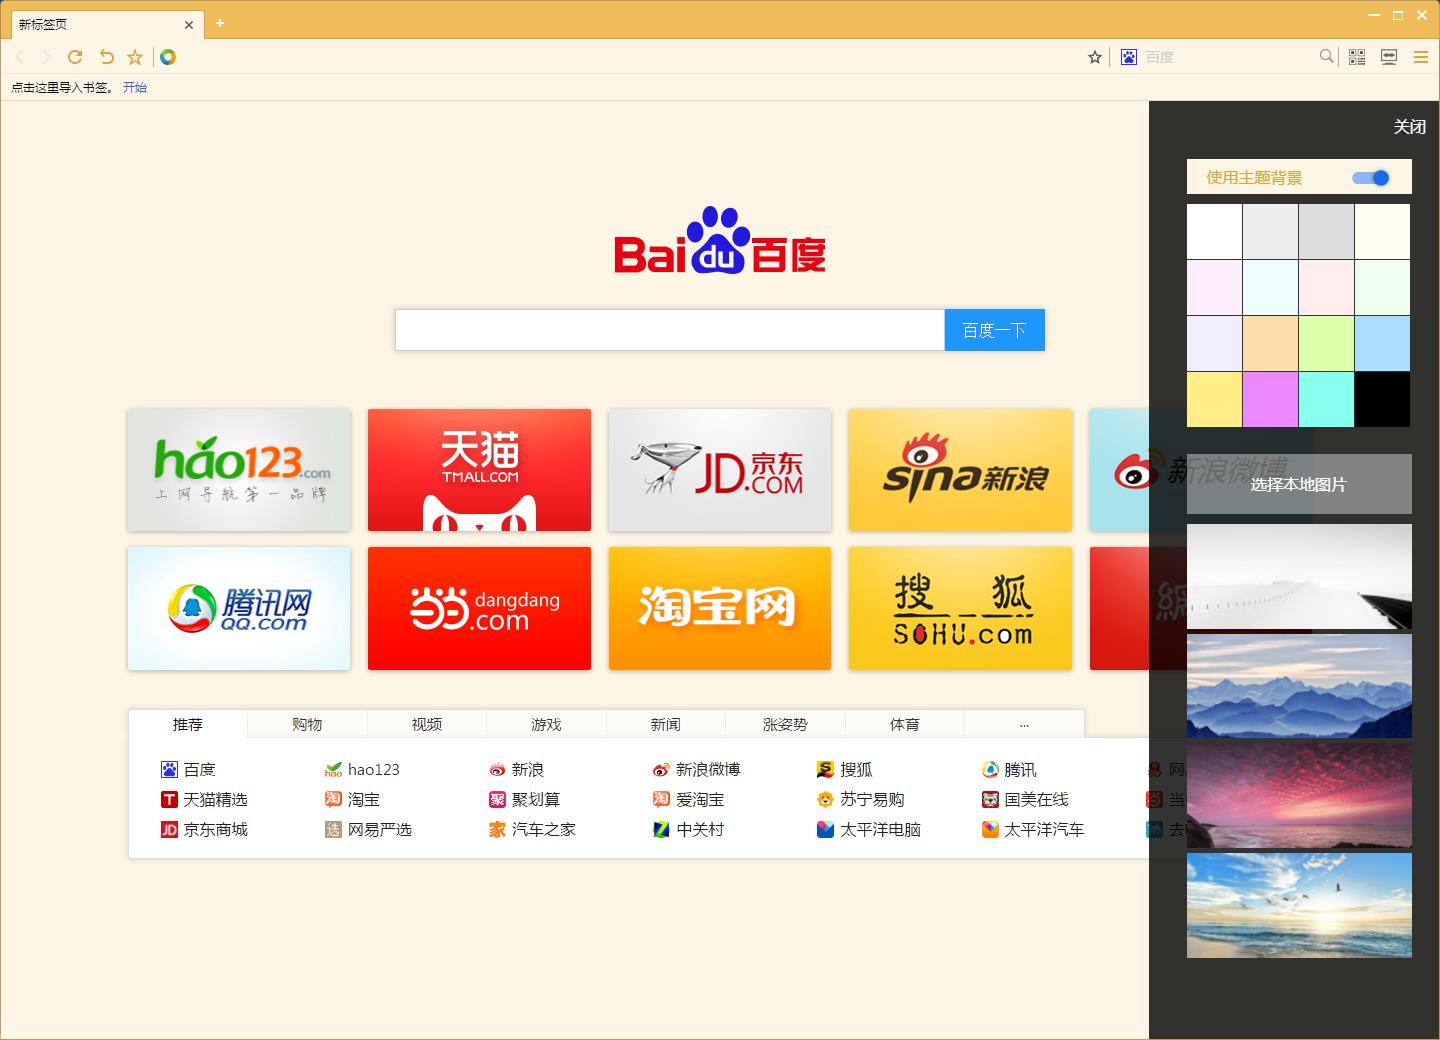Click the 开始 link to import bookmarks

[135, 88]
